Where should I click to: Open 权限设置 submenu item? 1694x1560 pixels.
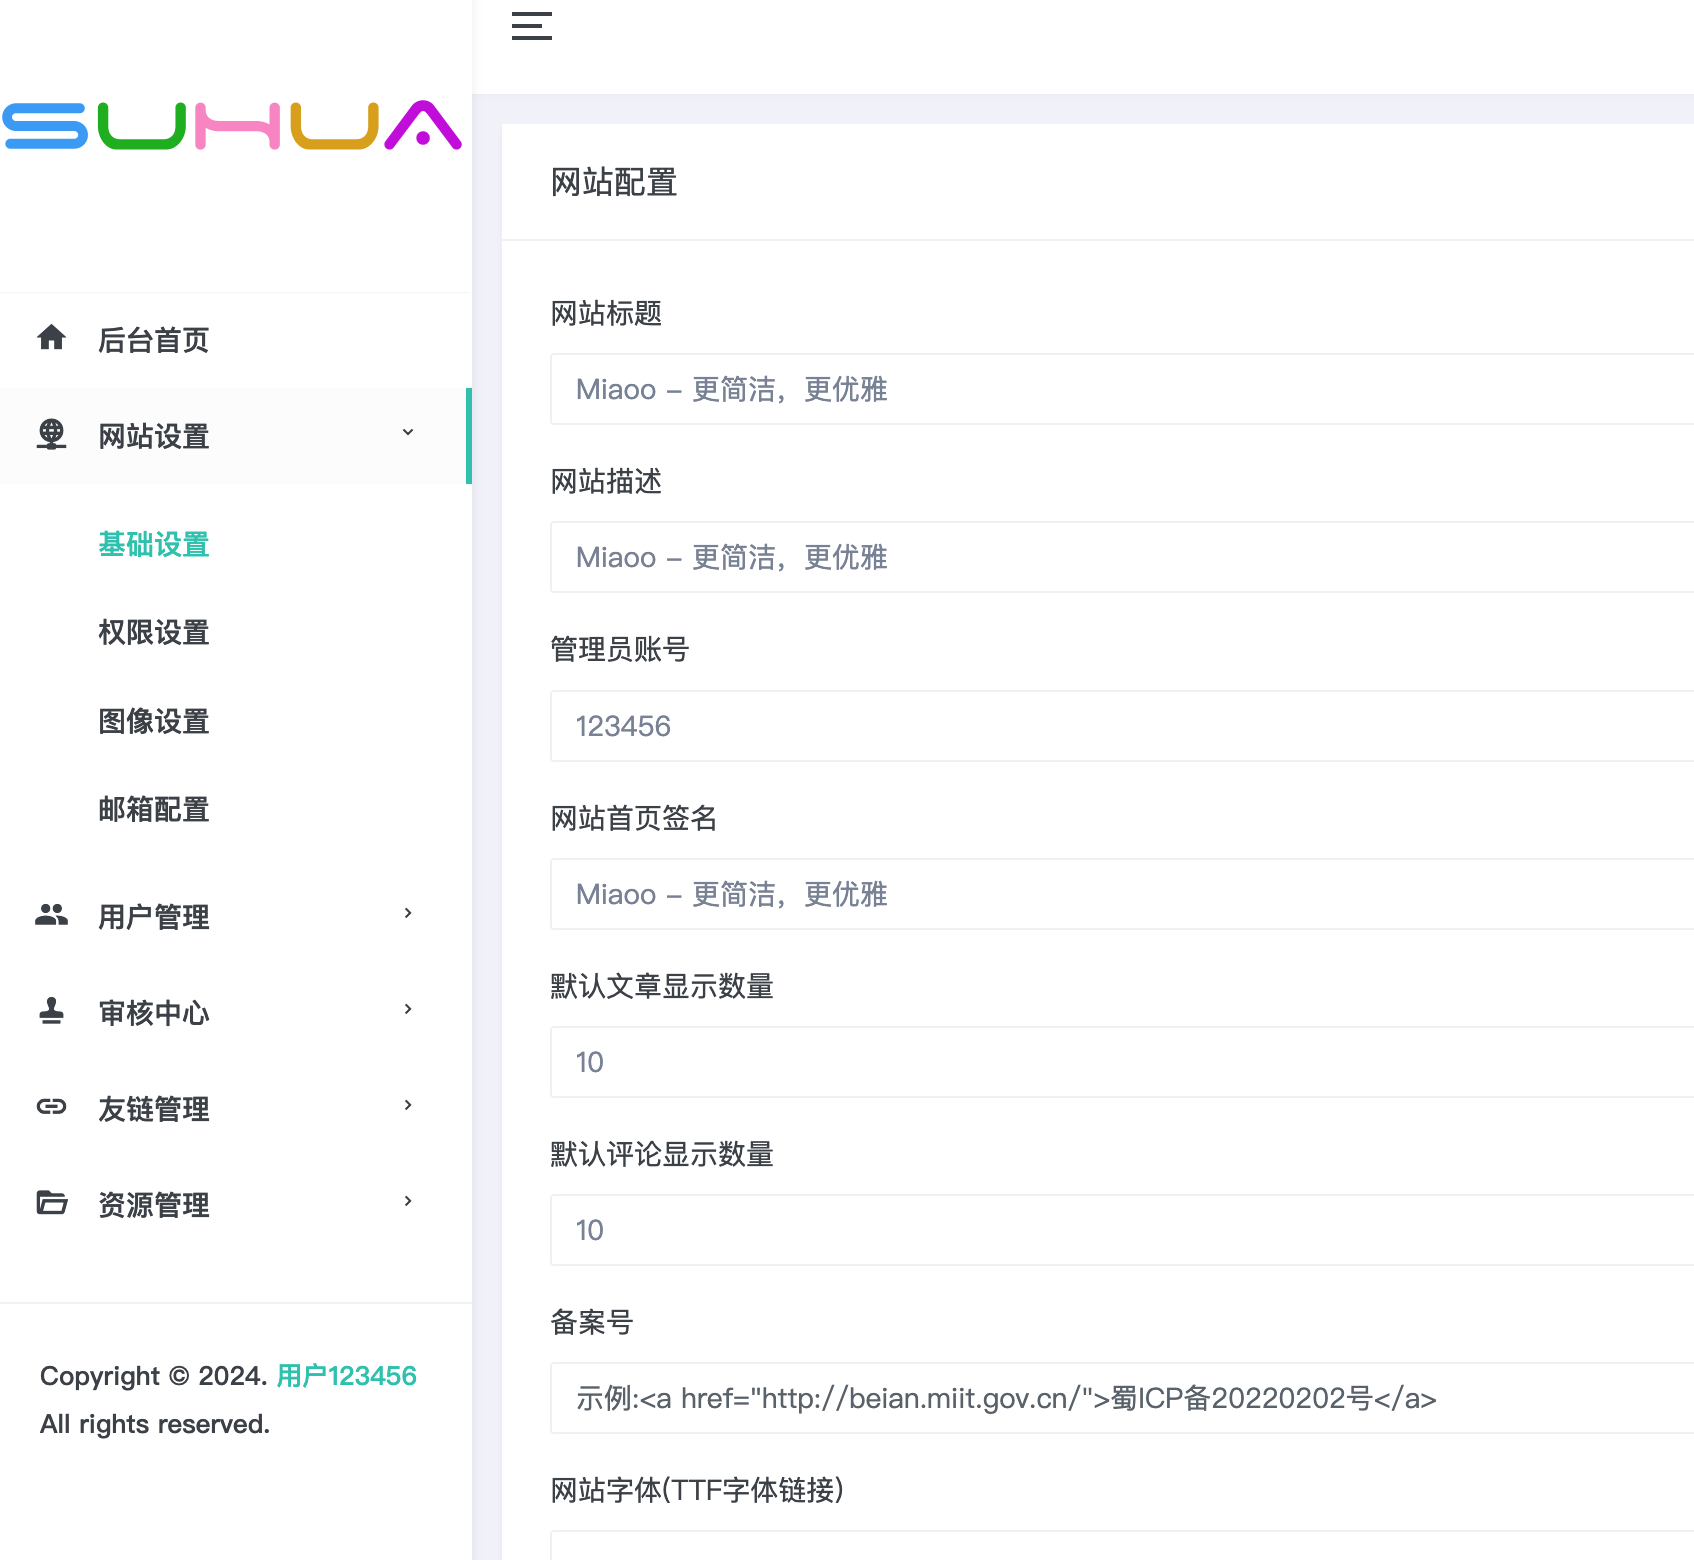tap(154, 632)
